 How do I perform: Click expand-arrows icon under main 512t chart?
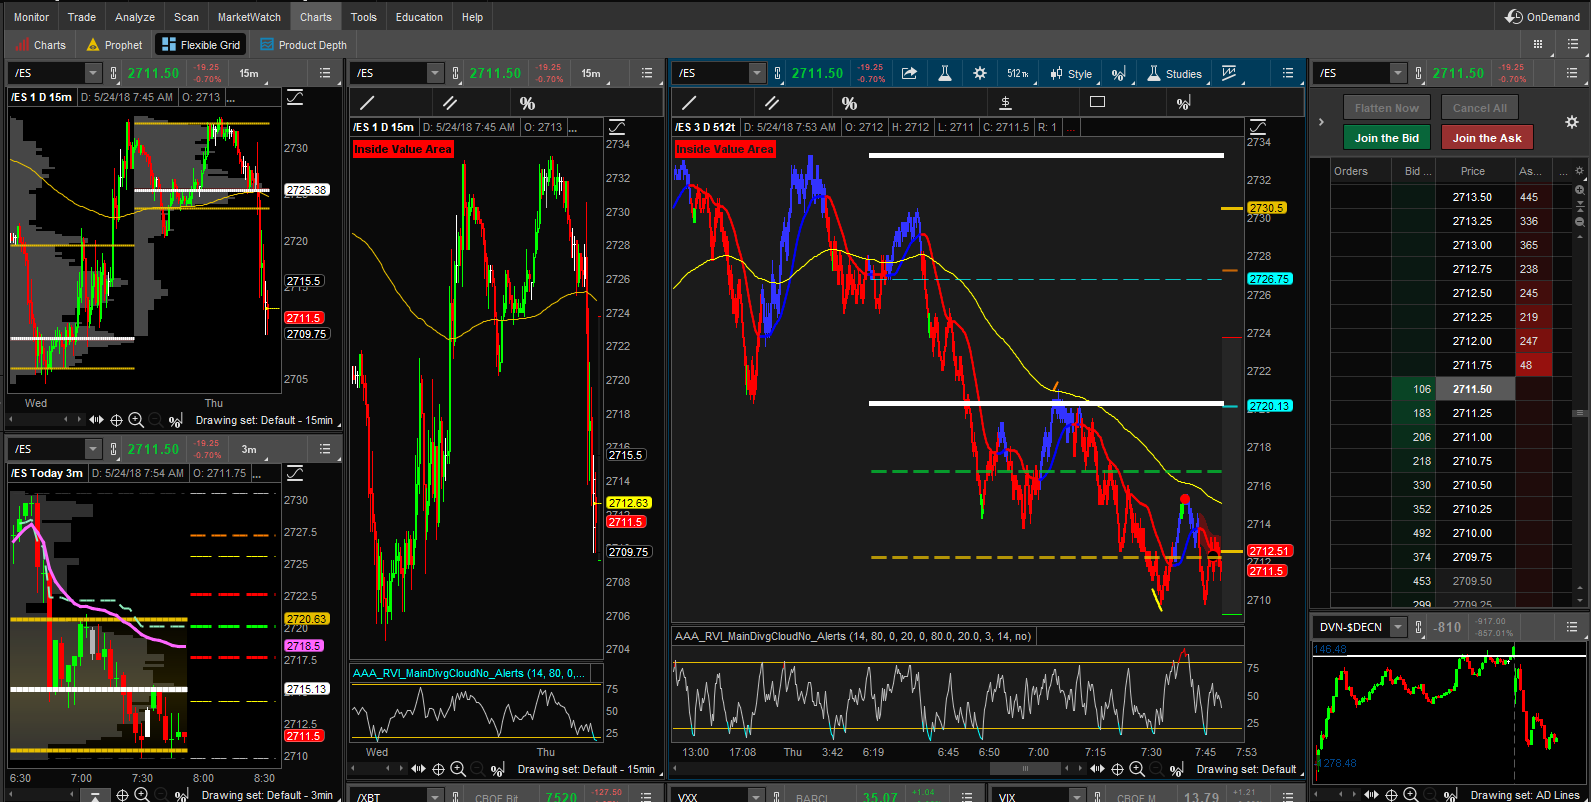click(x=1098, y=769)
